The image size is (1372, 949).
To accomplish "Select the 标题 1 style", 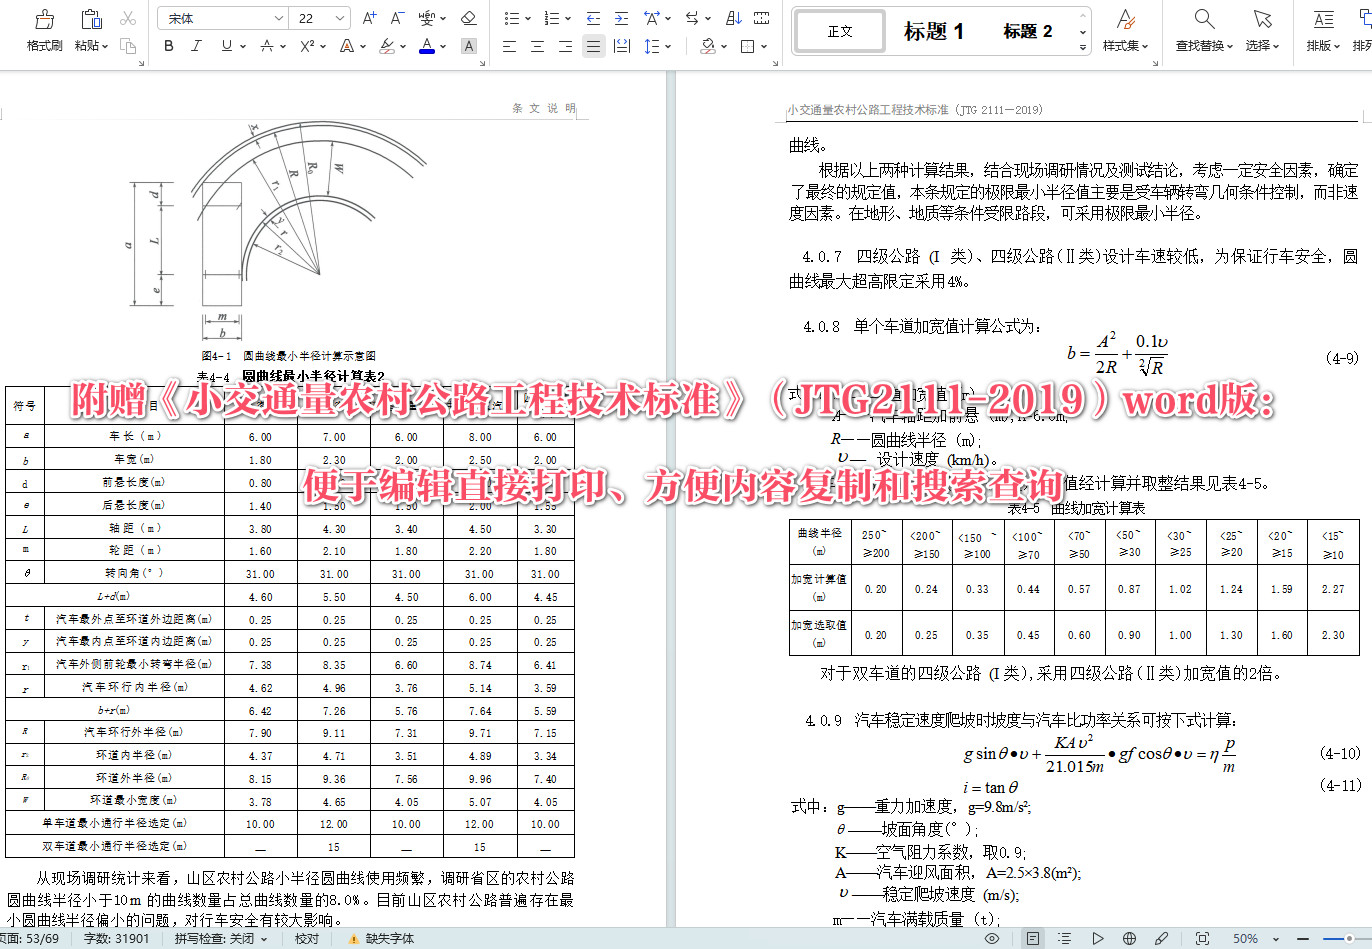I will (x=931, y=31).
